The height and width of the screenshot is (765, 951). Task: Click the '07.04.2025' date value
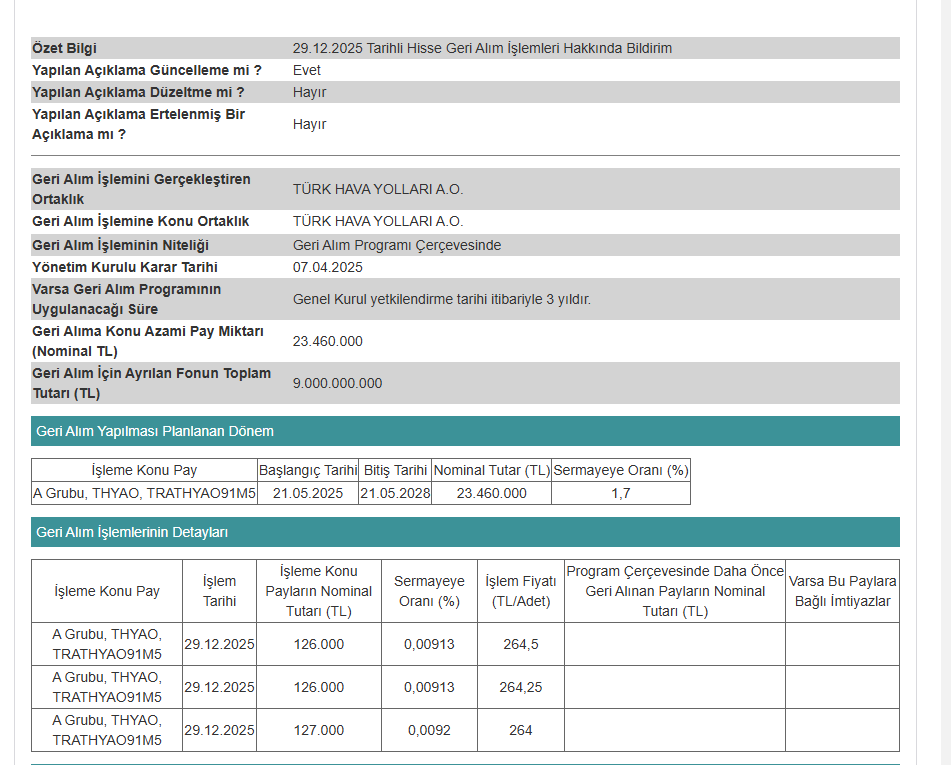[328, 268]
